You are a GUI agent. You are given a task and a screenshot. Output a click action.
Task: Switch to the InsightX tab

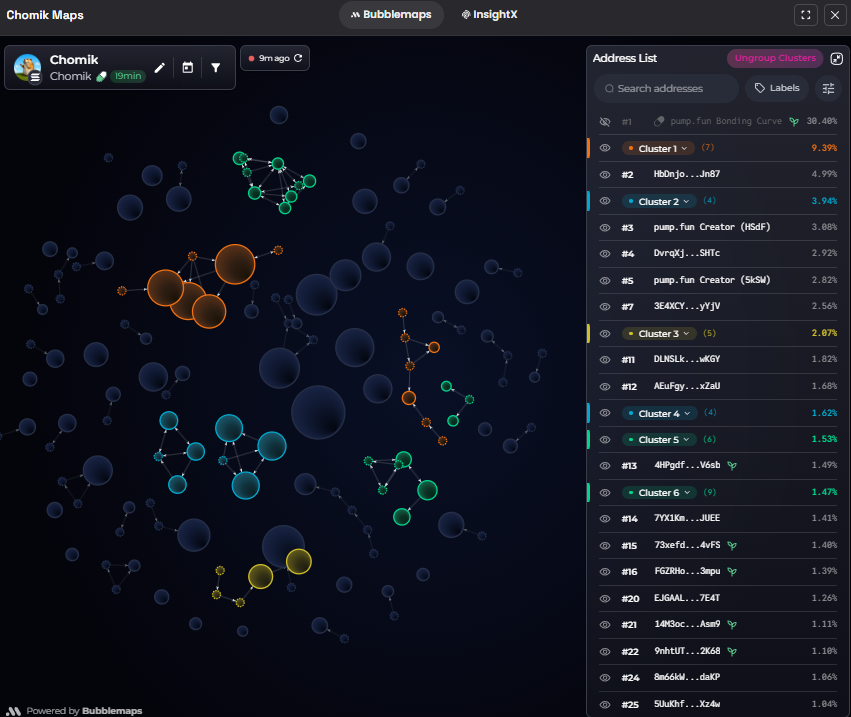coord(490,15)
